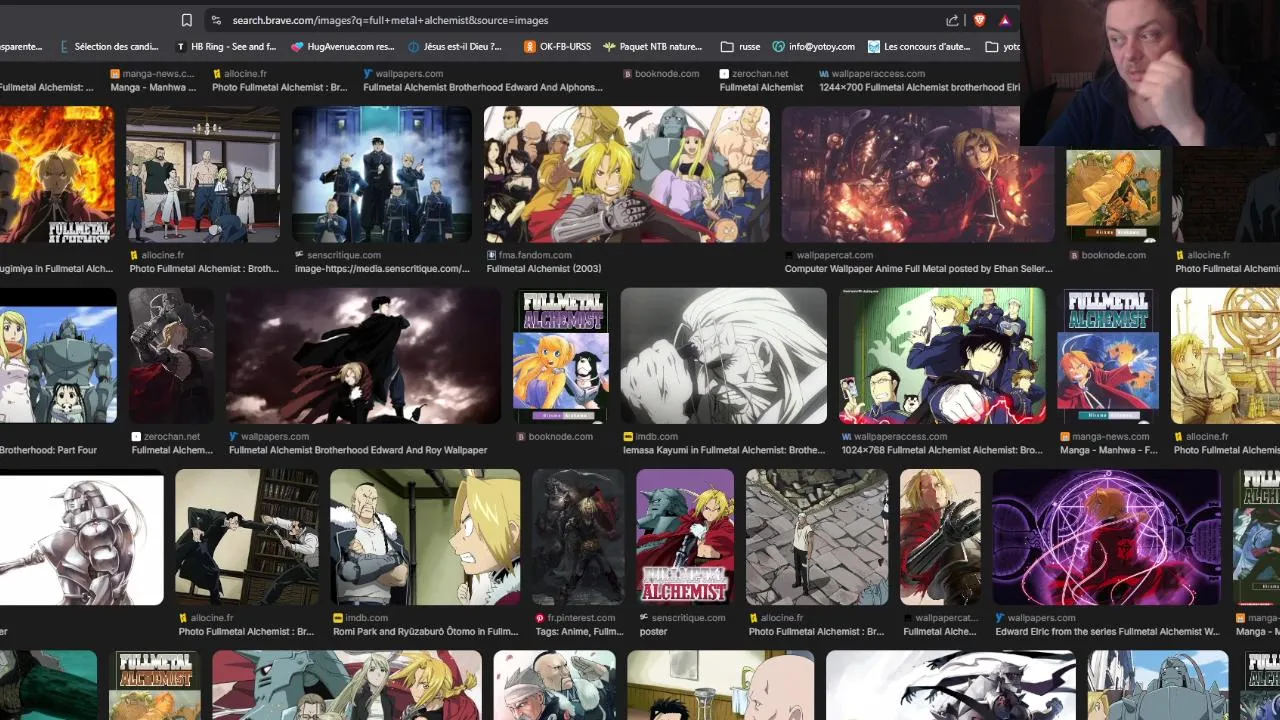
Task: Open the Romi Park and Ryūzaburō Ōtomo image
Action: click(425, 537)
